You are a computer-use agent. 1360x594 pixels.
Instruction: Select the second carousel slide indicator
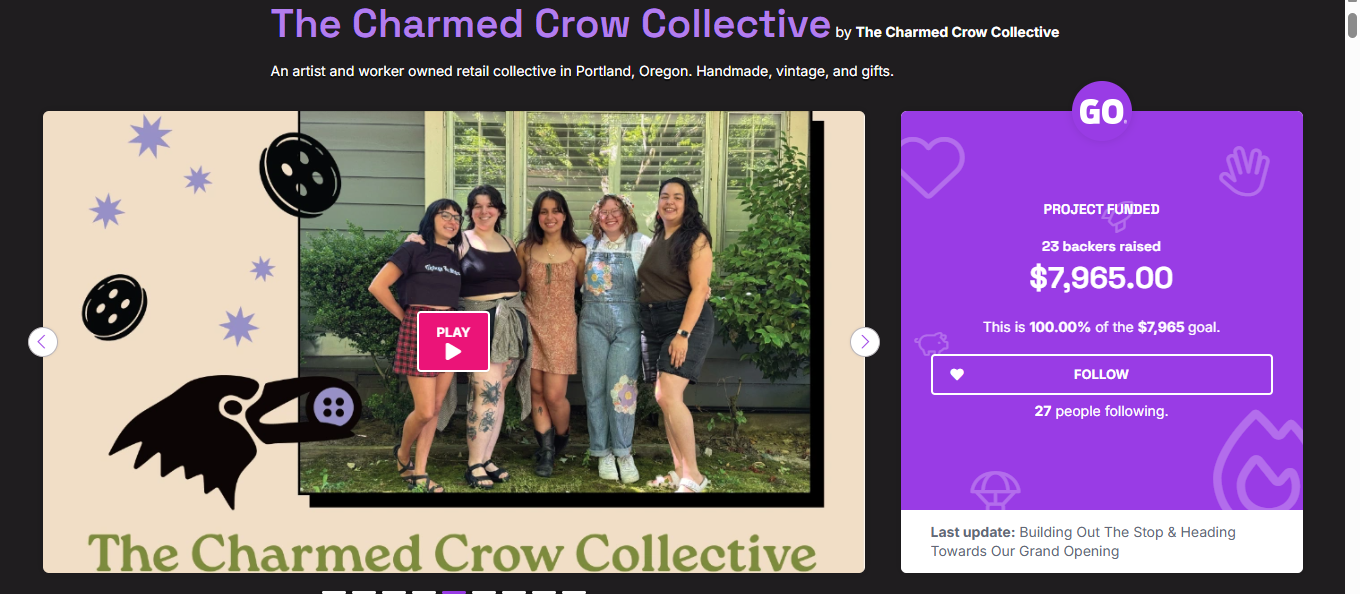click(364, 592)
